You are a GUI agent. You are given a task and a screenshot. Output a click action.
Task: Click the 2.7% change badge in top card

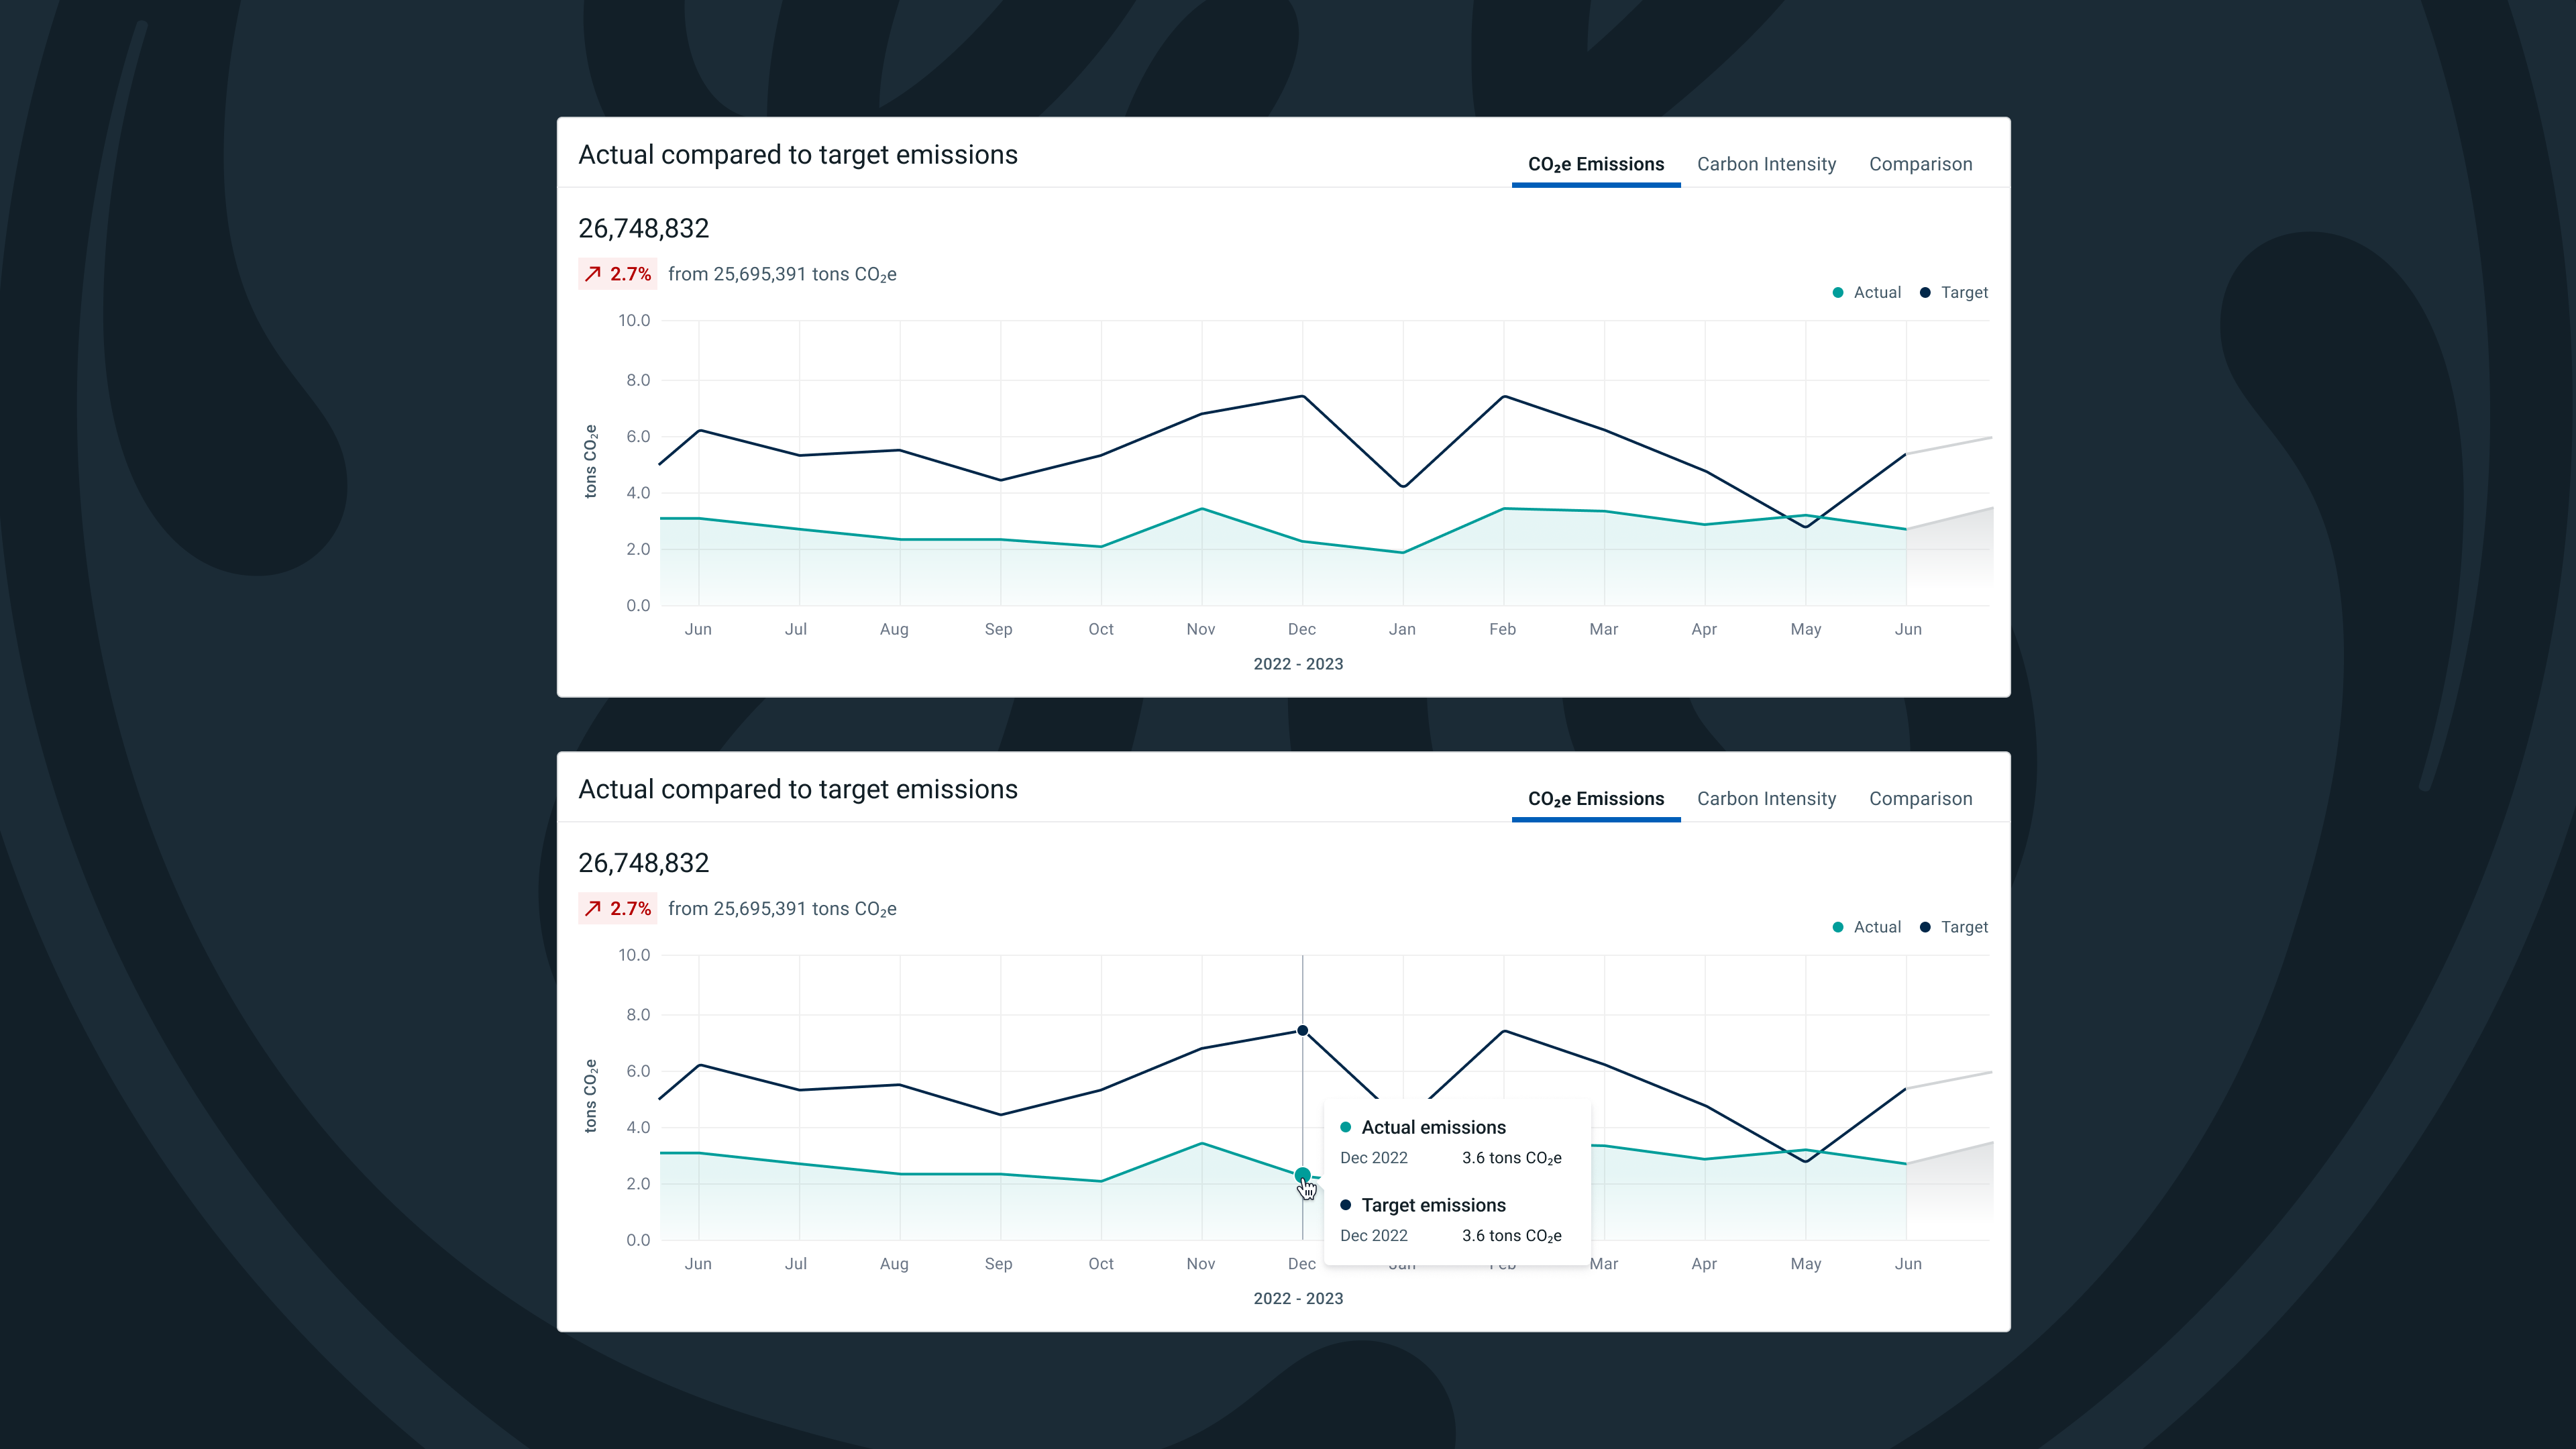pos(618,274)
